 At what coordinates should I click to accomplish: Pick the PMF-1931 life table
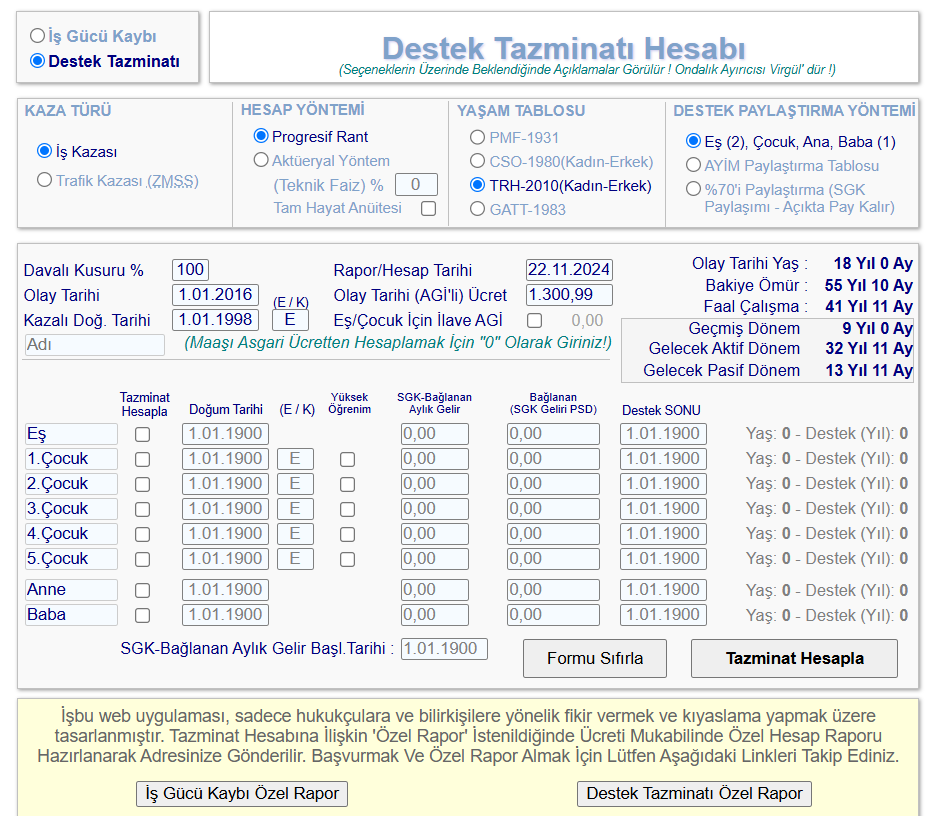[x=477, y=137]
